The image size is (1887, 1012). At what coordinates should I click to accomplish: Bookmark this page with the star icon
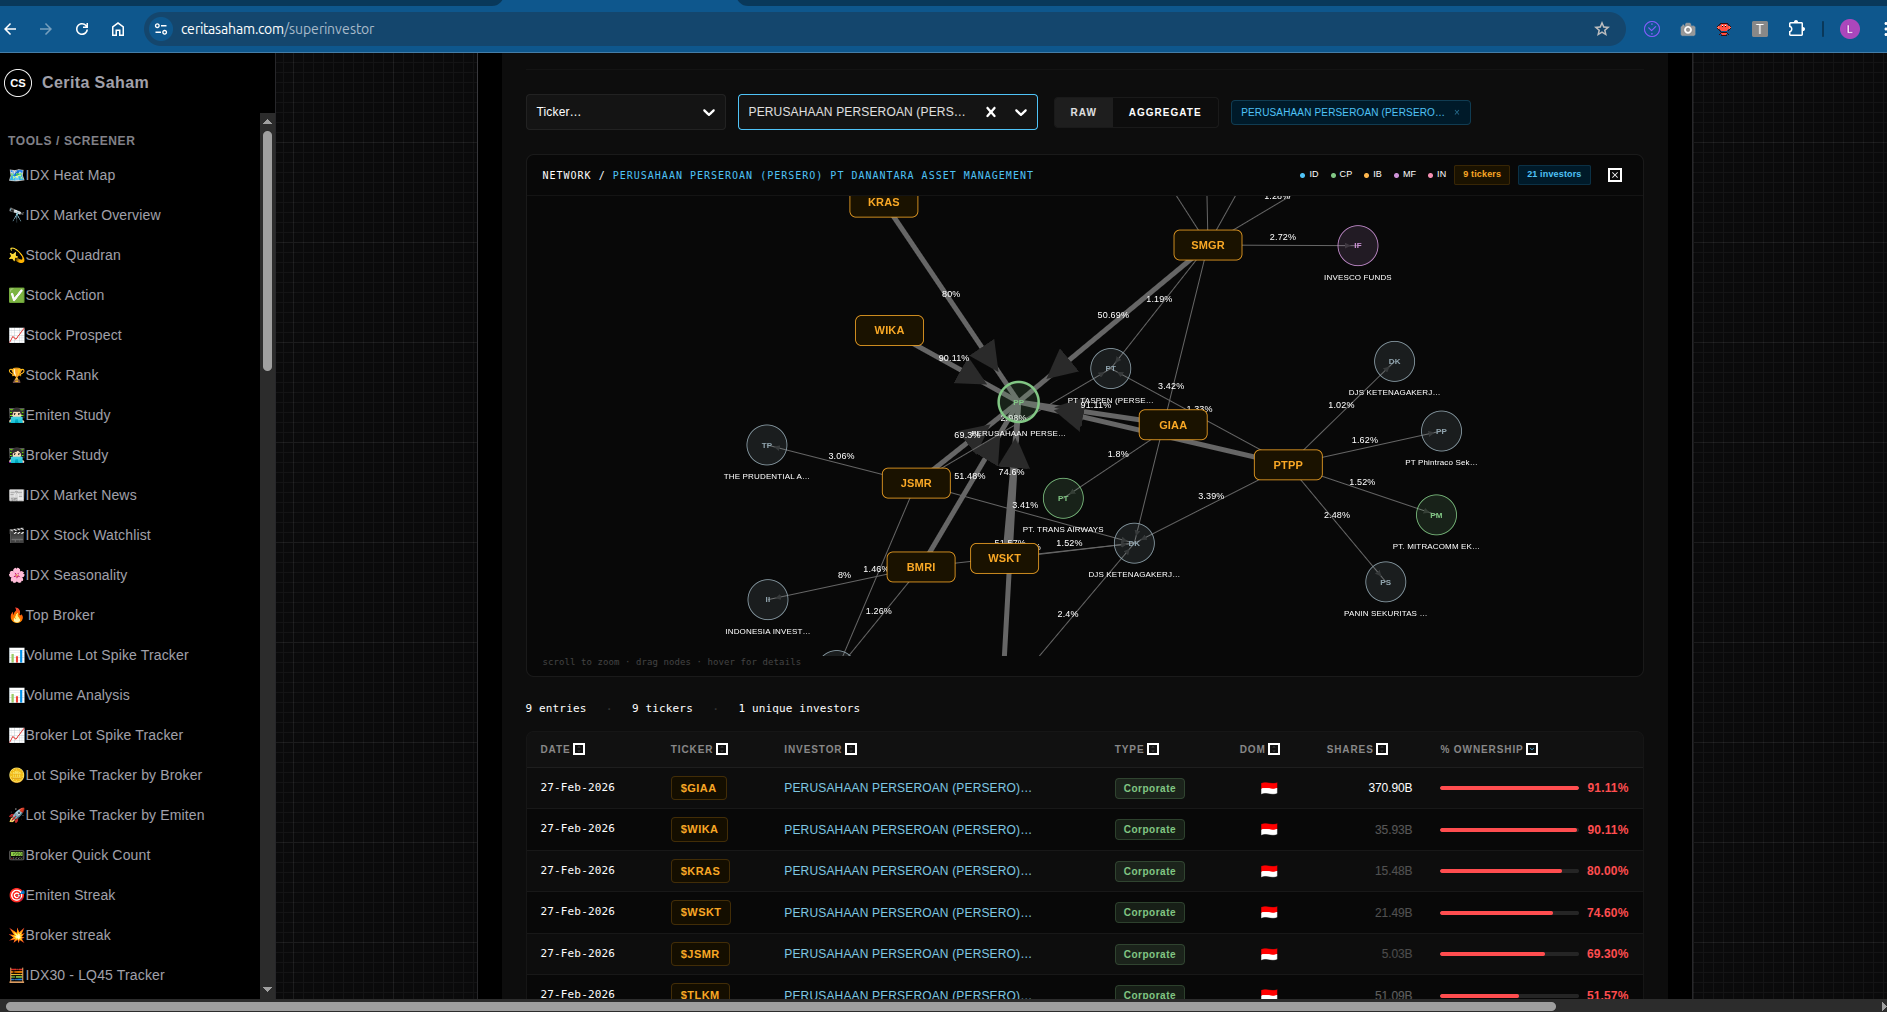1601,29
